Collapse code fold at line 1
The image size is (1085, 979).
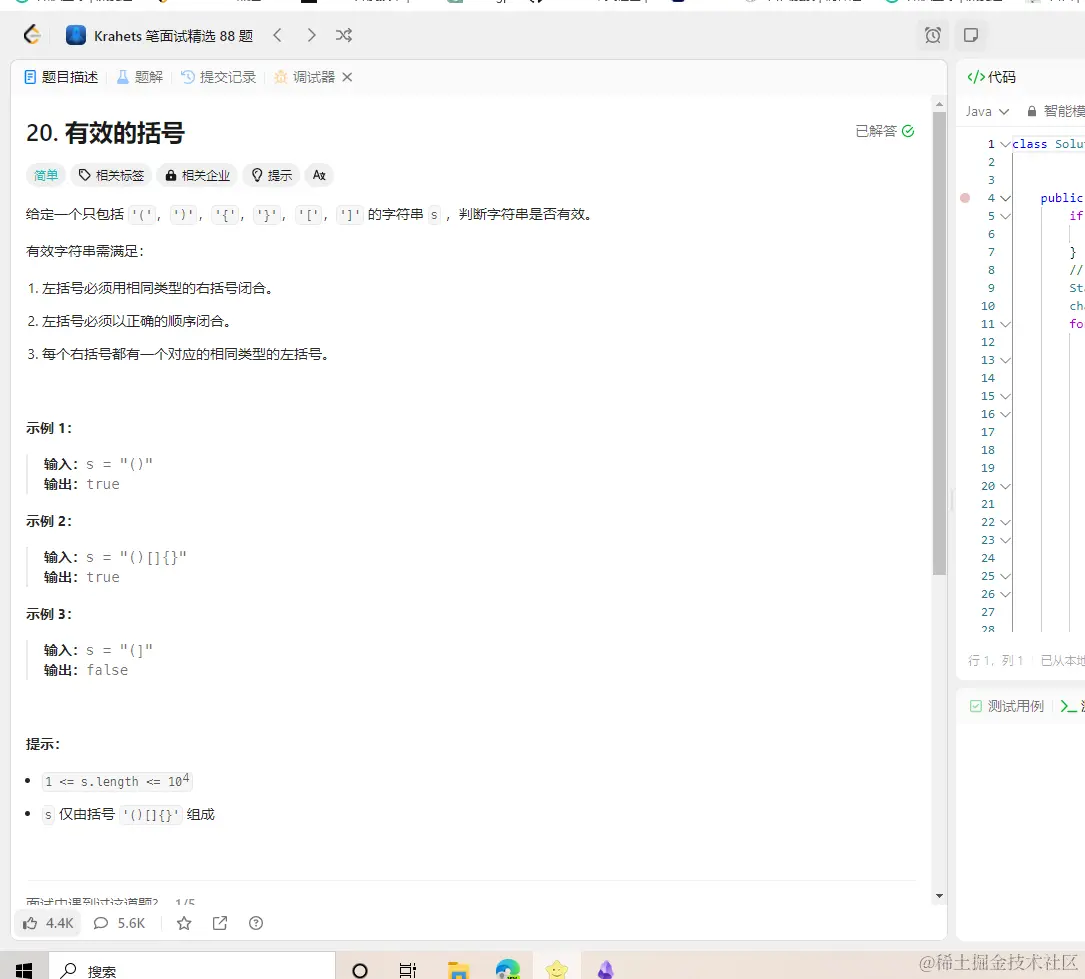click(x=1005, y=144)
